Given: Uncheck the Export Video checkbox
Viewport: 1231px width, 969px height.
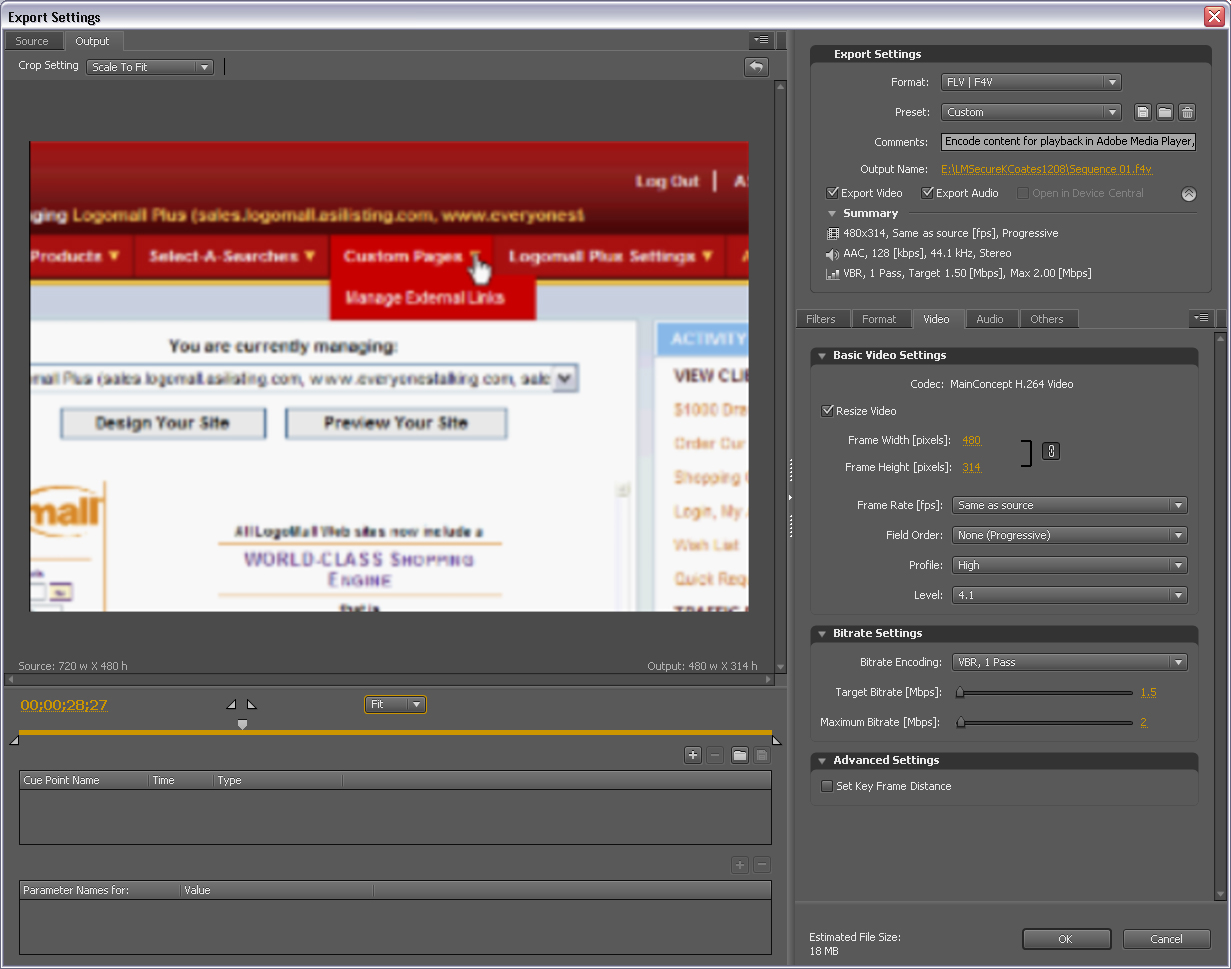Looking at the screenshot, I should click(833, 193).
